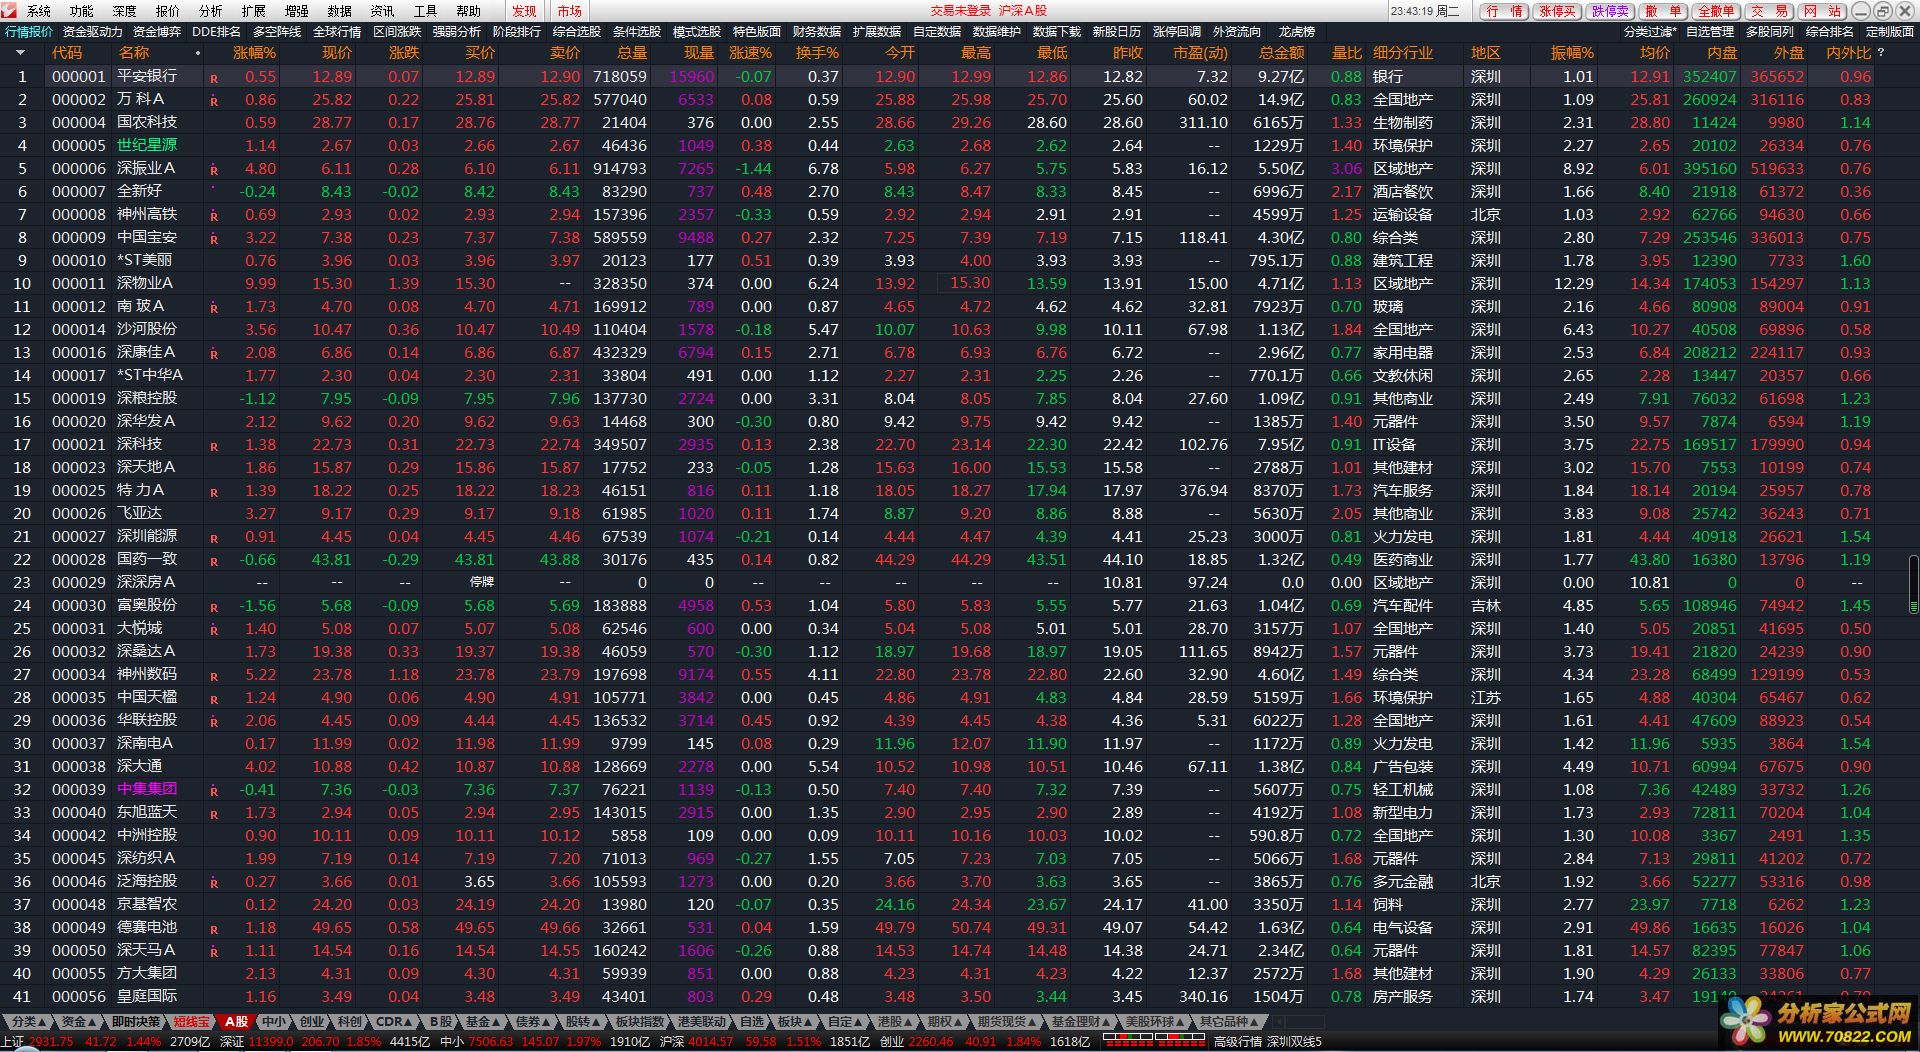Click the dot column header after 名称
The height and width of the screenshot is (1052, 1920).
[198, 53]
